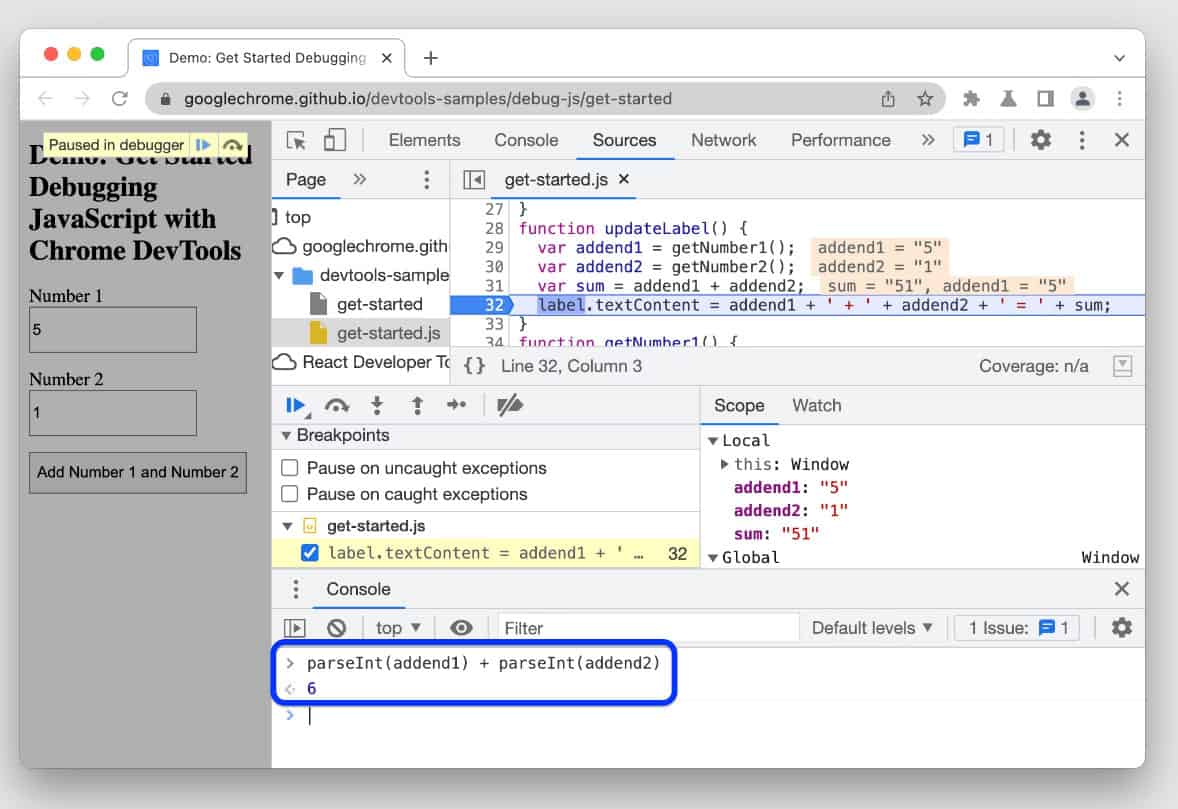Show more DevTools tabs chevron
This screenshot has width=1178, height=809.
point(928,140)
